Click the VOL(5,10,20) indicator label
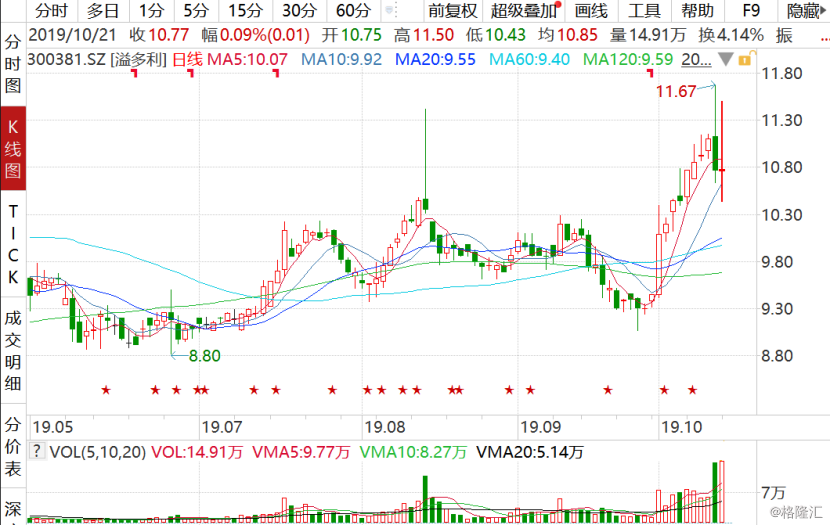 click(x=91, y=453)
